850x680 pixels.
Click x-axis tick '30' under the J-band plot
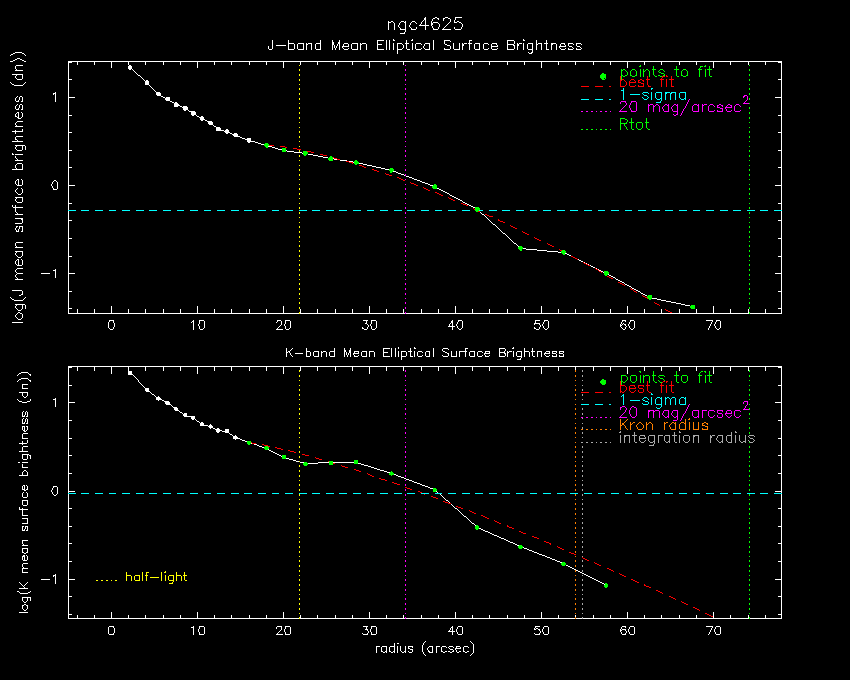[x=370, y=325]
